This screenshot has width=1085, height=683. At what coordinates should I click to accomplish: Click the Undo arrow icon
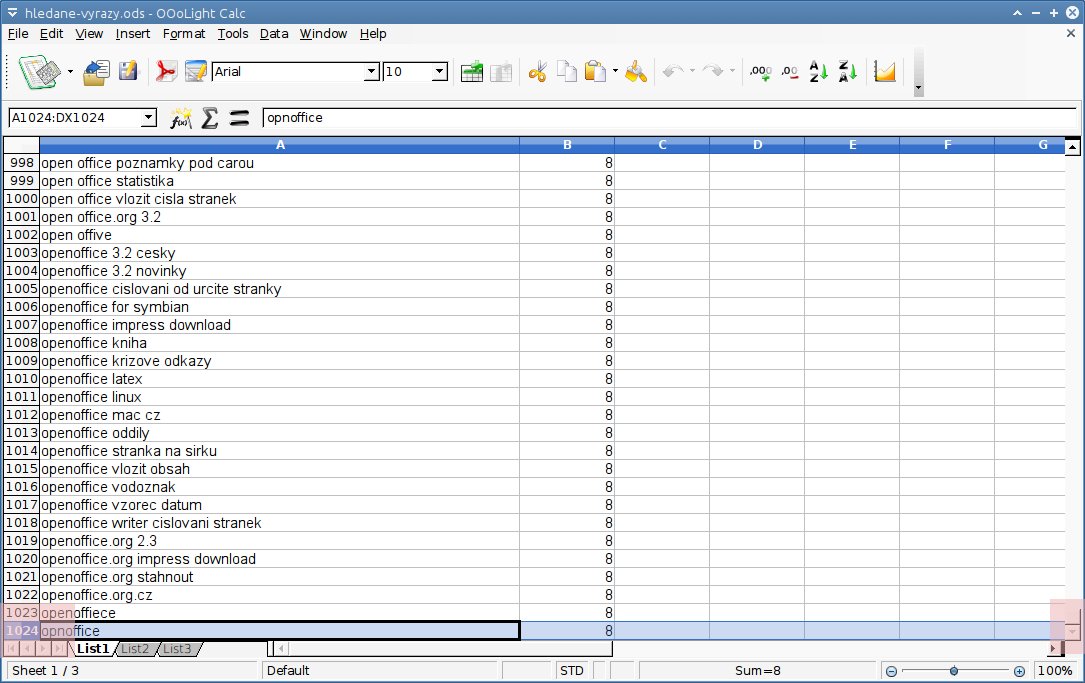coord(673,71)
